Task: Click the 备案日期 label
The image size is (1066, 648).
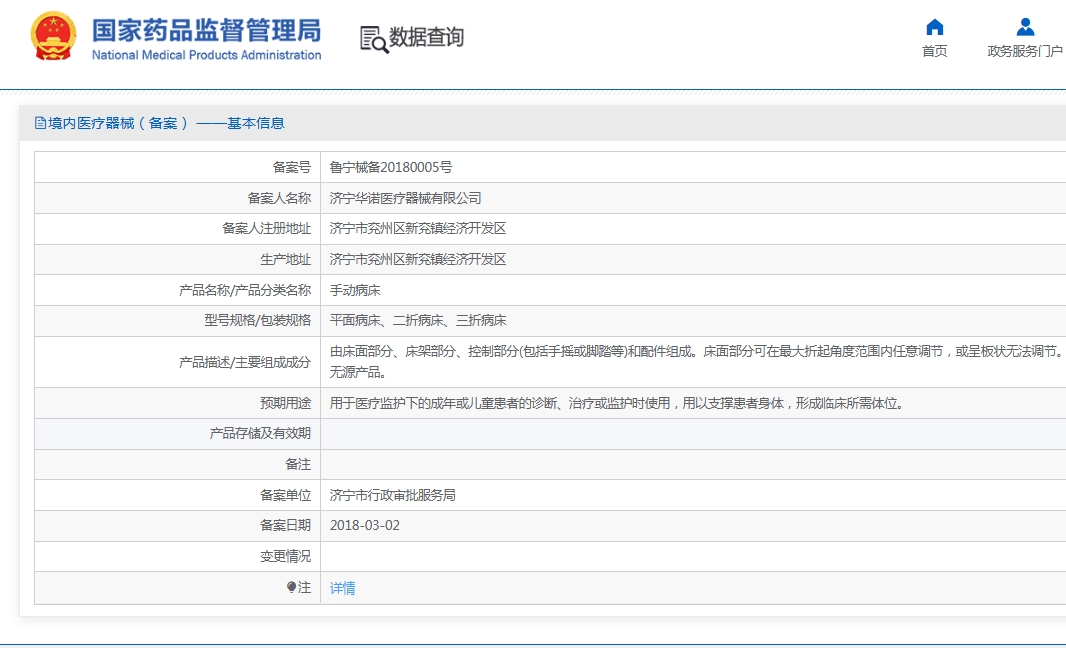Action: point(286,526)
